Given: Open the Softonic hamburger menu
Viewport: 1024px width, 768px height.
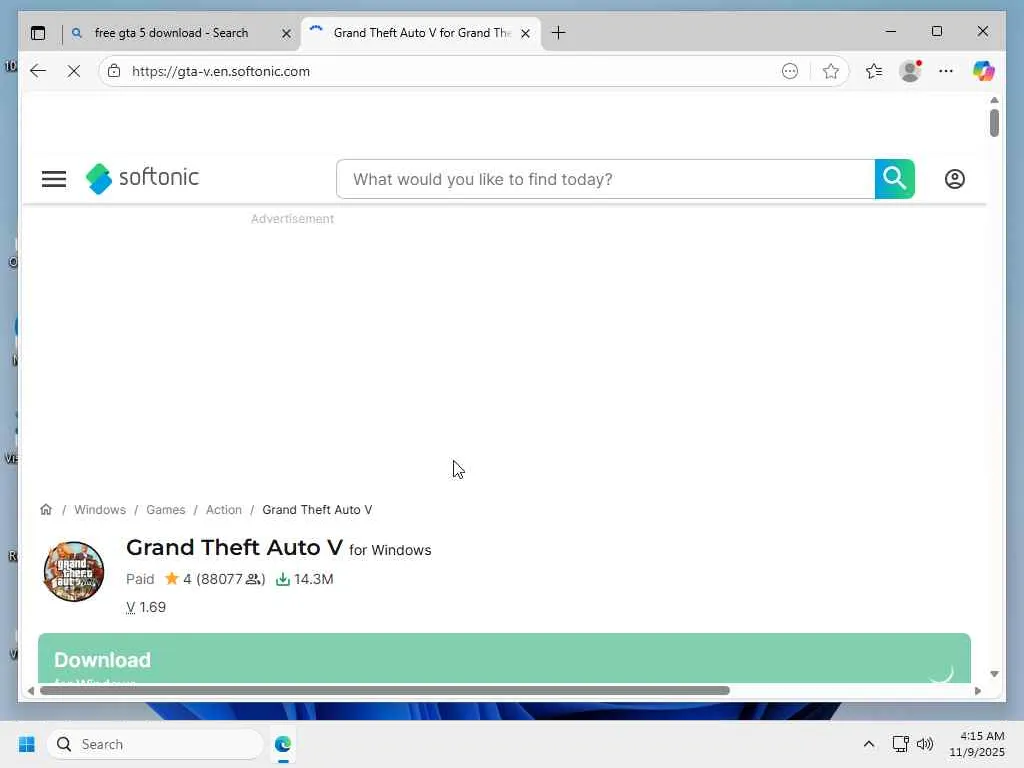Looking at the screenshot, I should tap(54, 179).
